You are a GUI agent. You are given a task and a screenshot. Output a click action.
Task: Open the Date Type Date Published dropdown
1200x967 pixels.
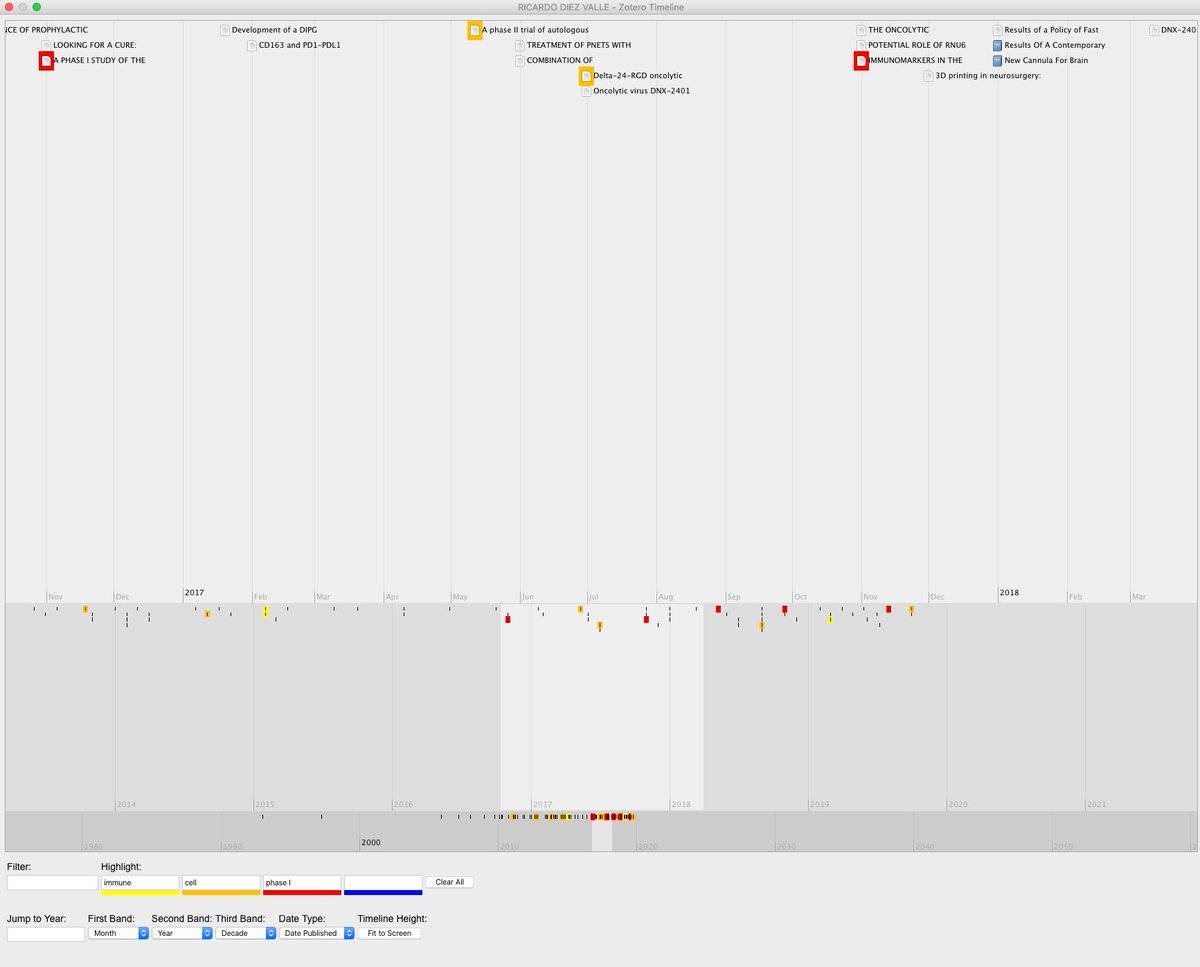(317, 933)
